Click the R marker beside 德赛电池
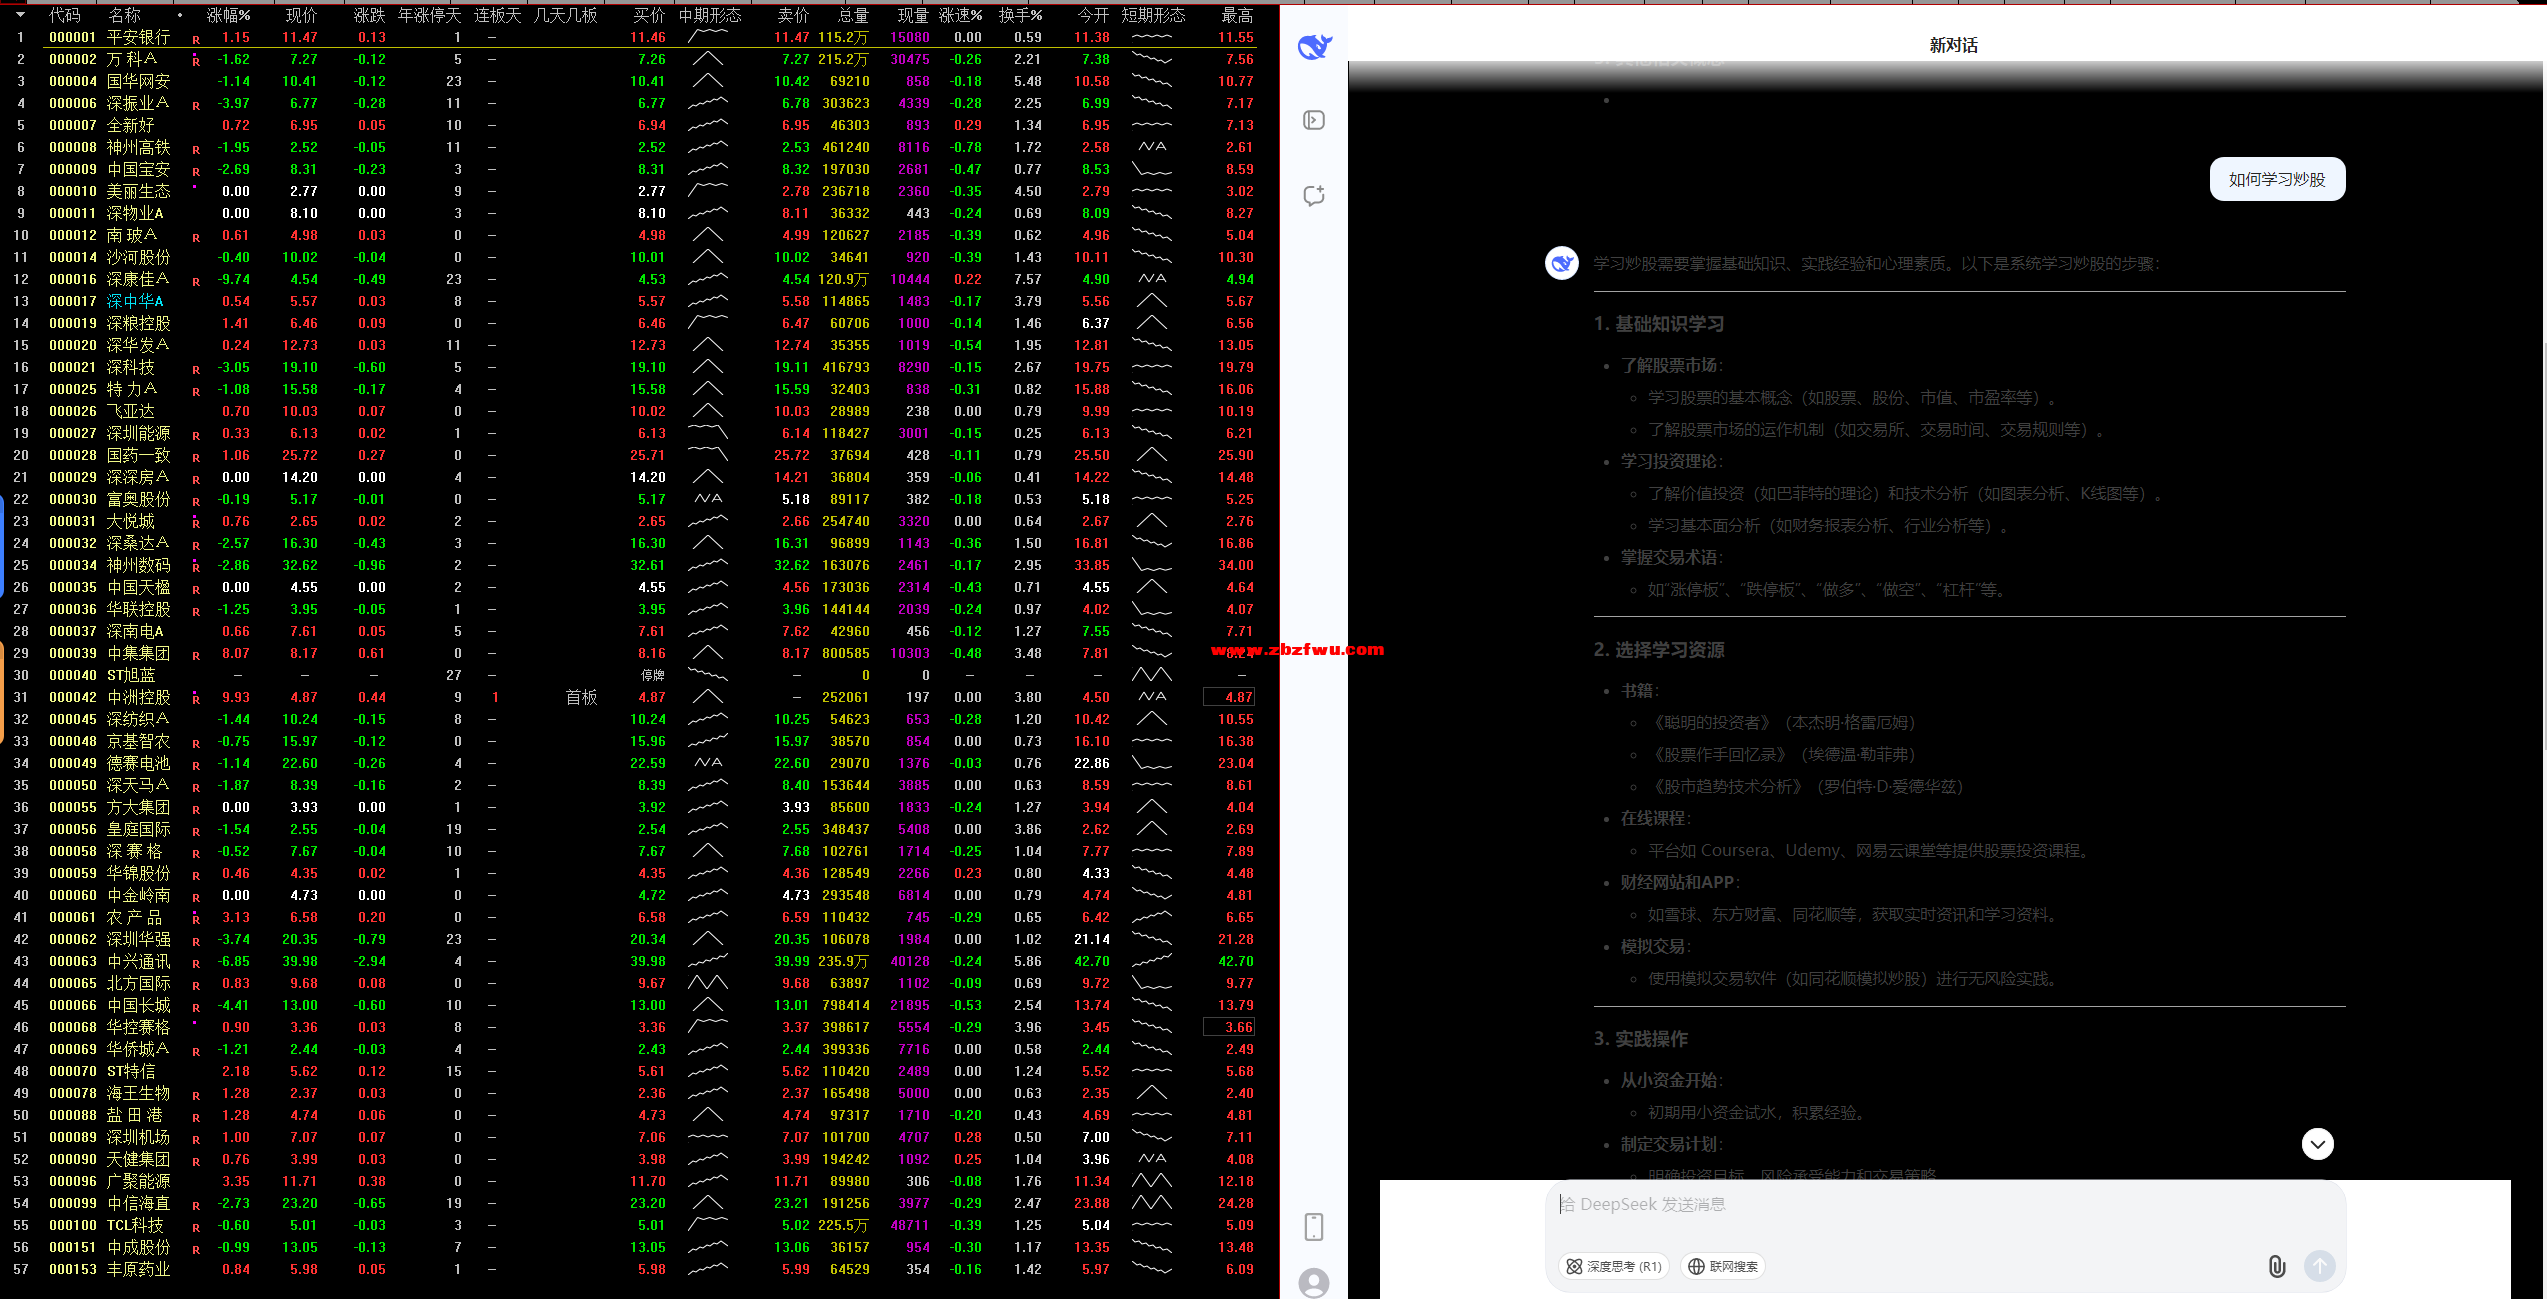 click(x=196, y=765)
